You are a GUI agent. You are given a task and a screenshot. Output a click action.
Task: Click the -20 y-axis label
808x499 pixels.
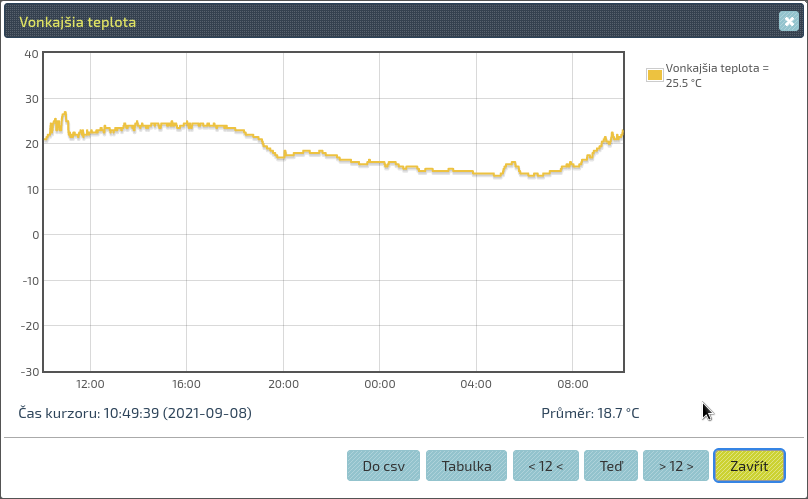click(x=30, y=326)
